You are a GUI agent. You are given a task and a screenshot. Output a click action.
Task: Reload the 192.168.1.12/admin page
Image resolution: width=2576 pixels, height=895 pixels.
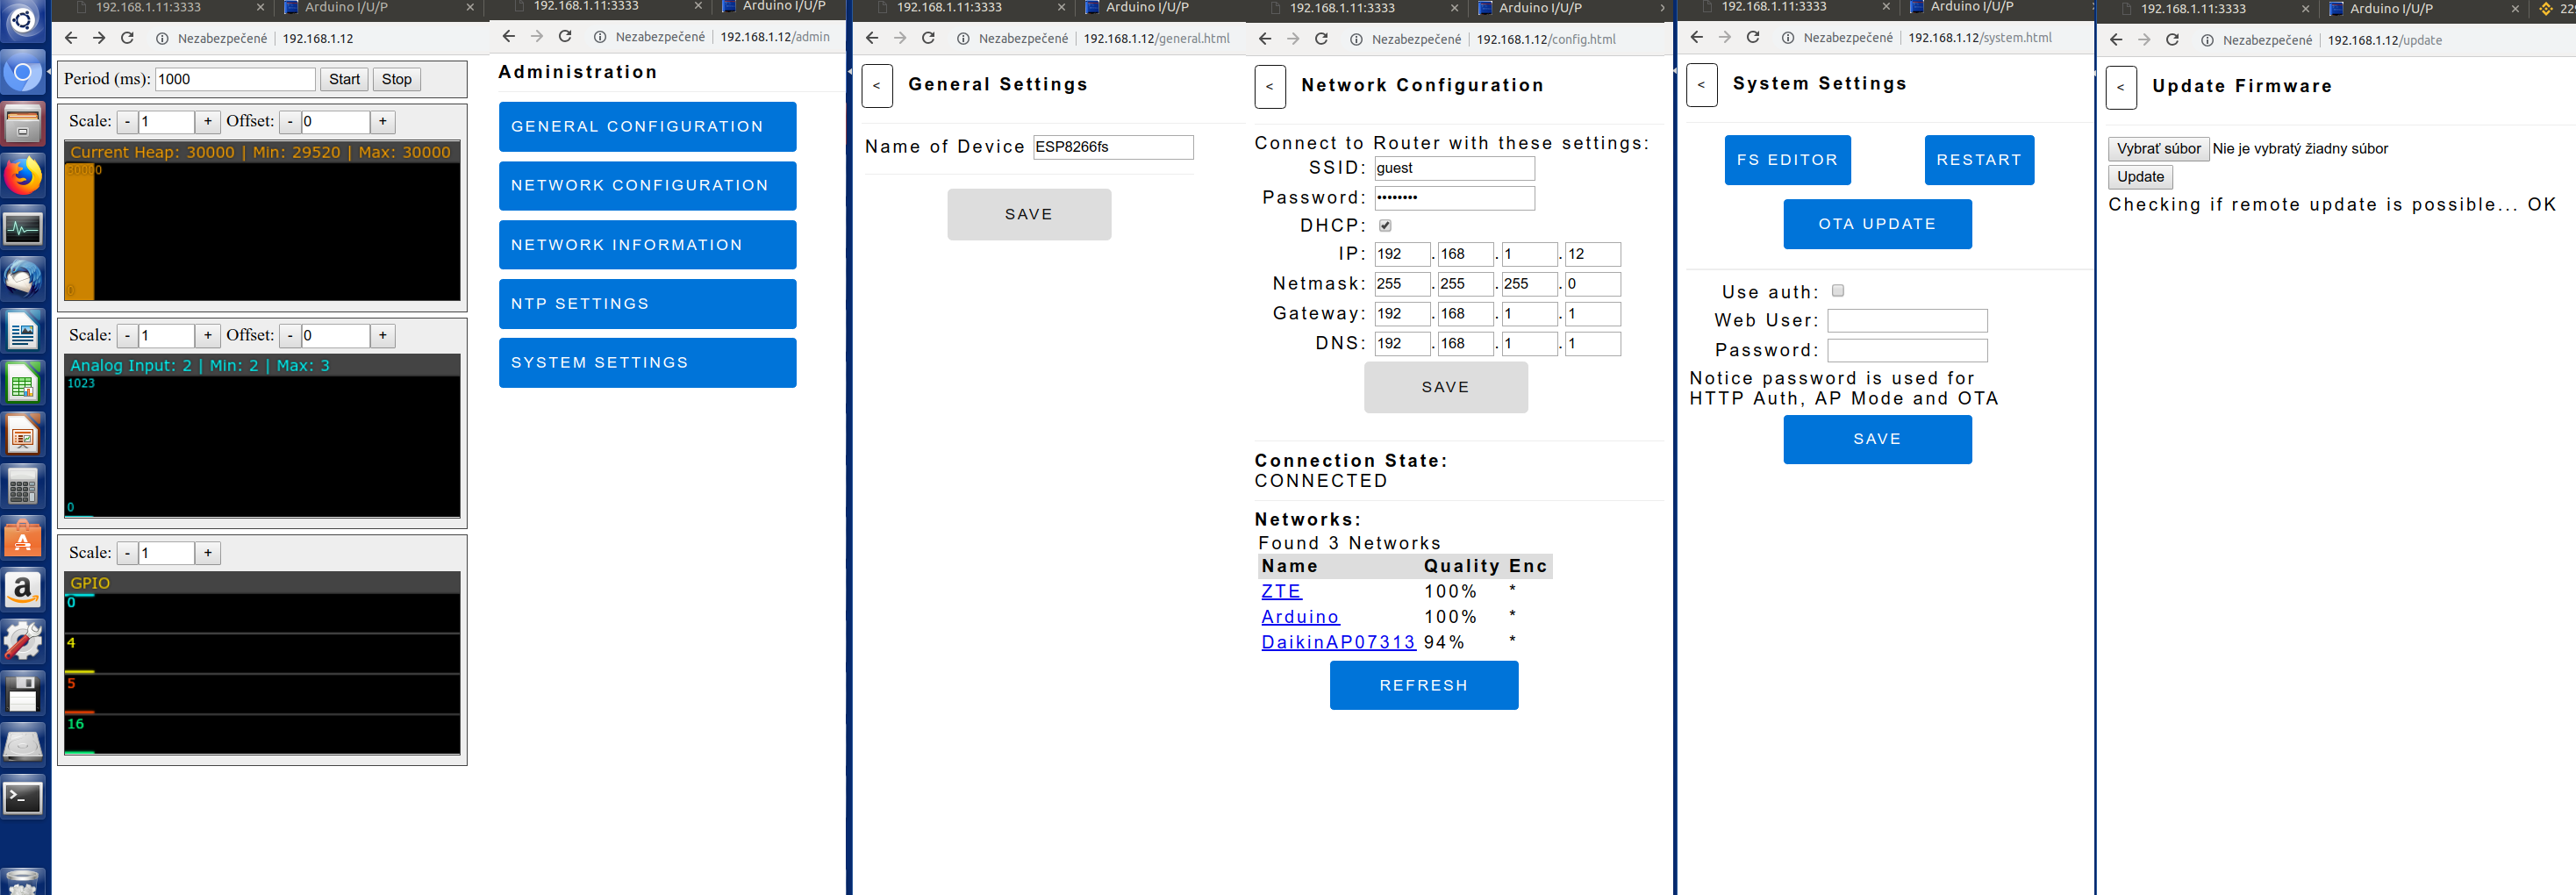coord(565,37)
